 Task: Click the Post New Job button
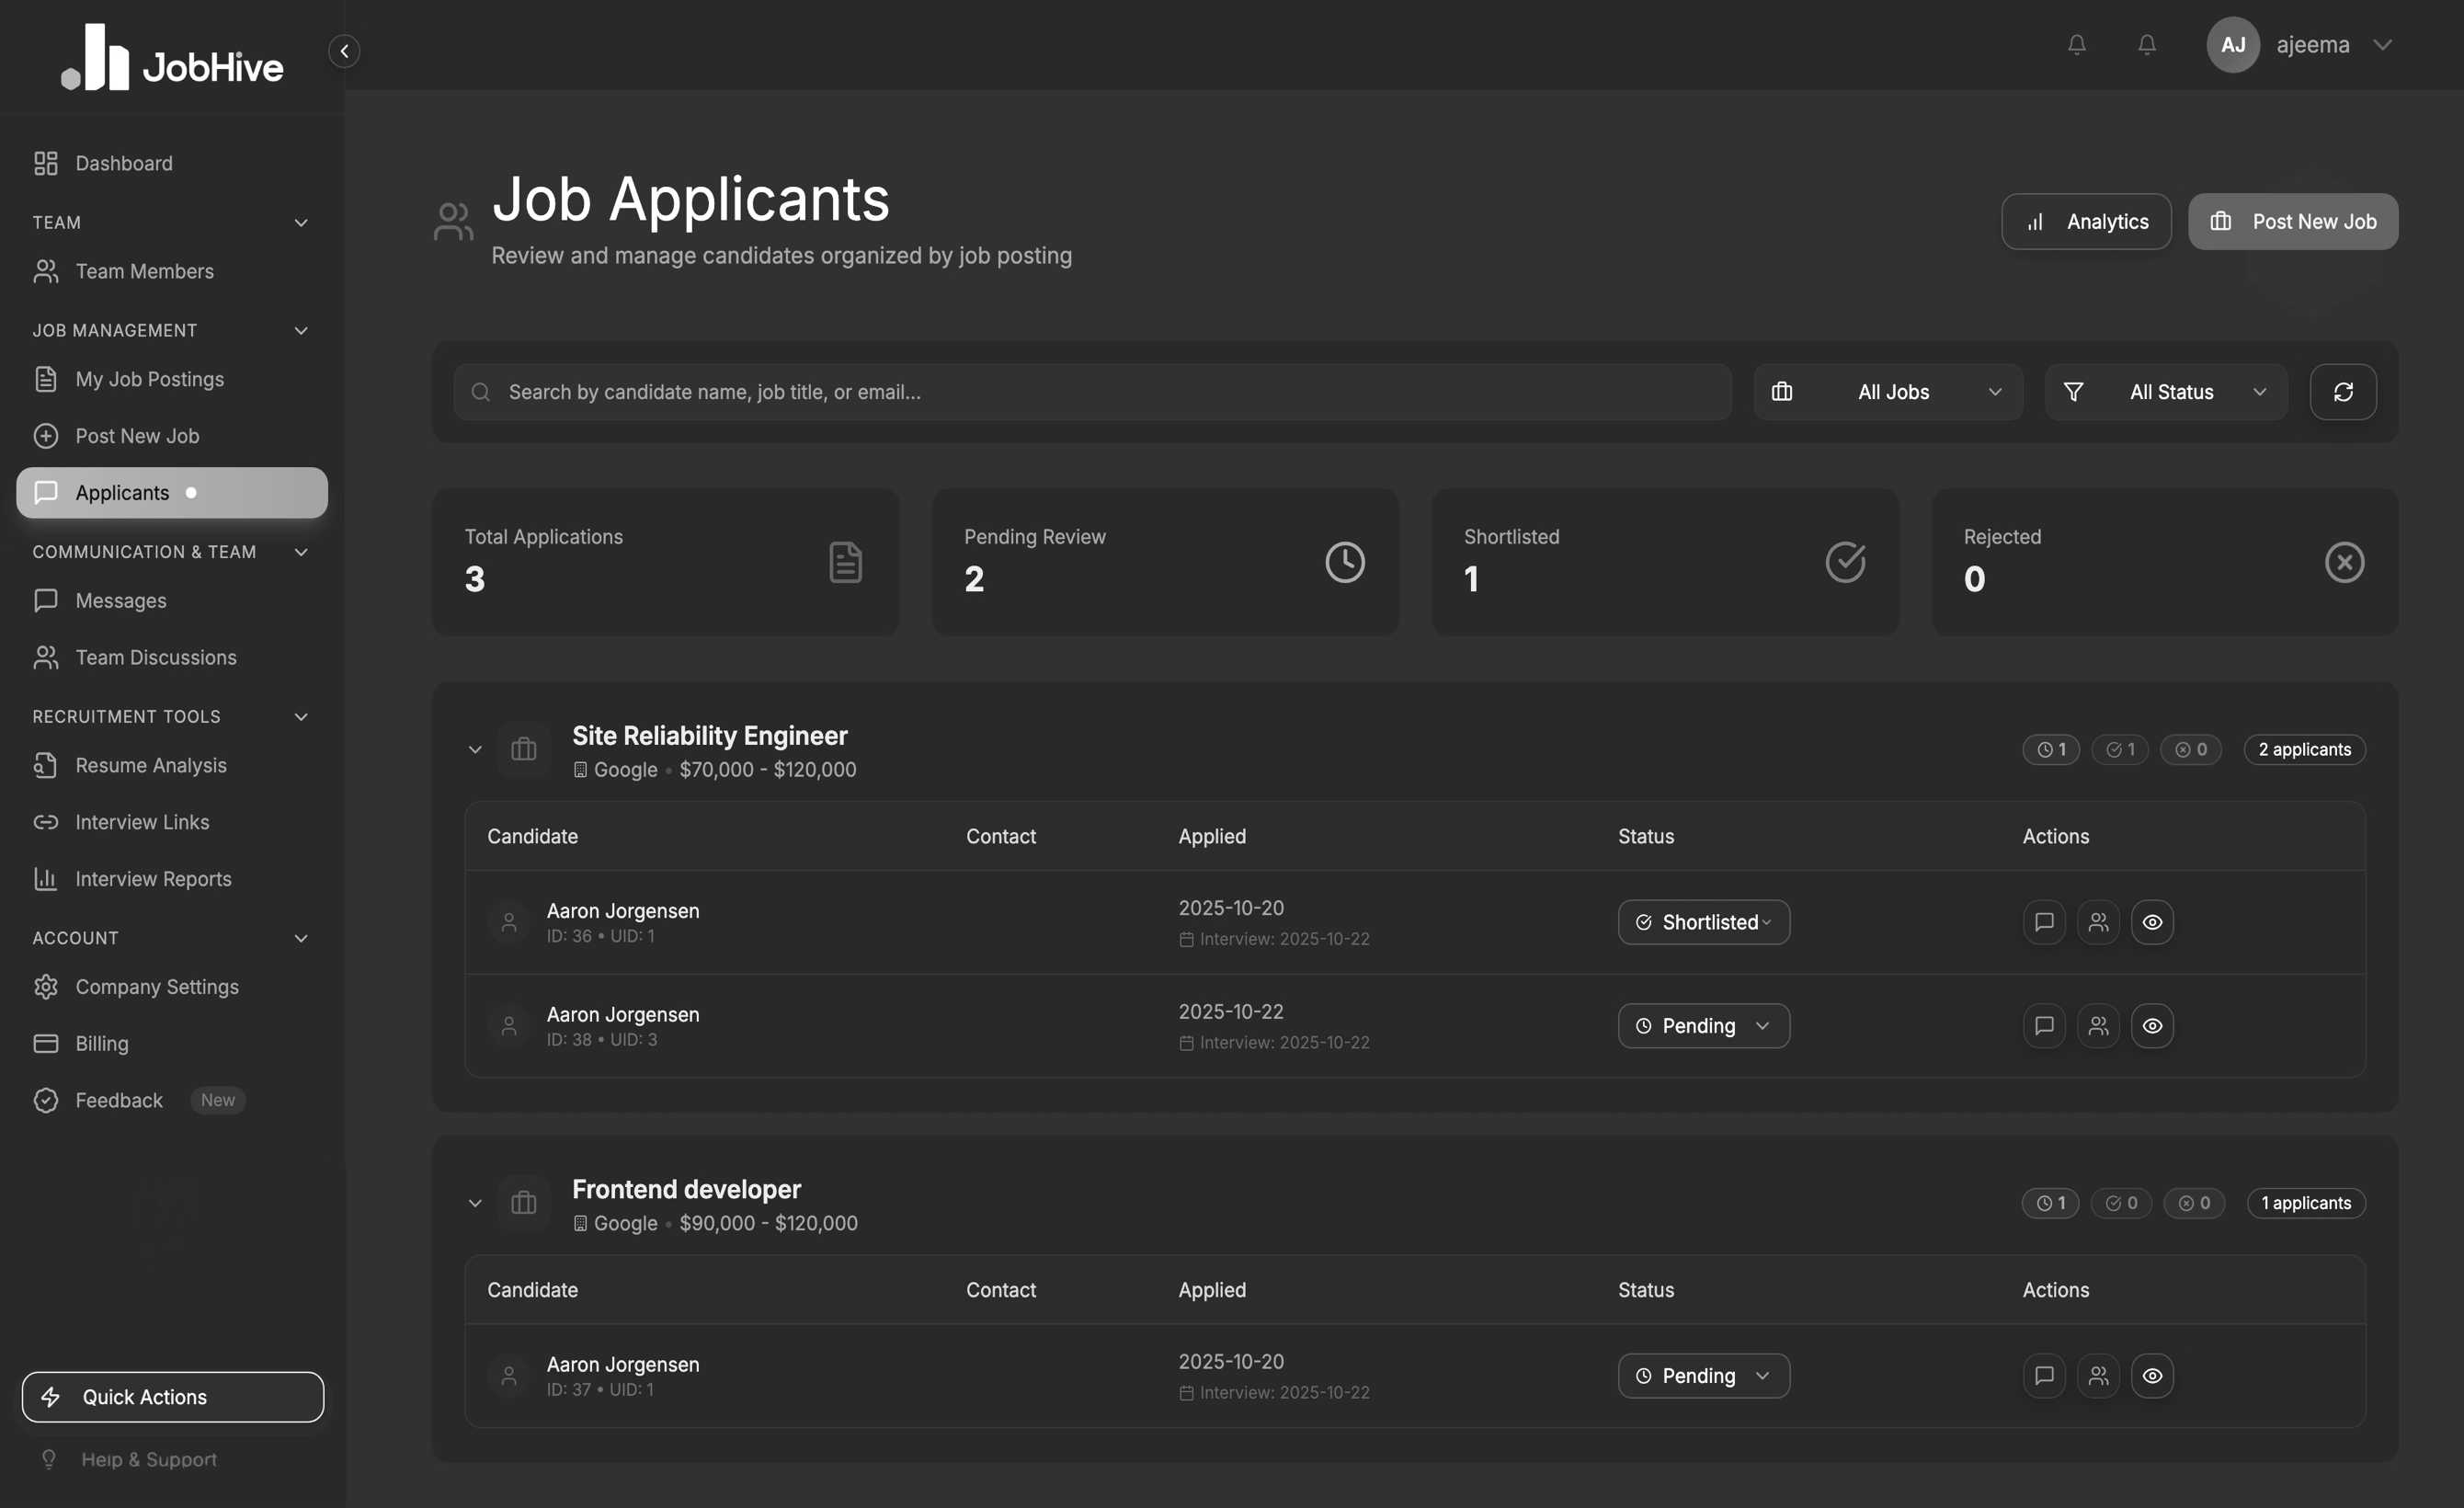coord(2293,221)
